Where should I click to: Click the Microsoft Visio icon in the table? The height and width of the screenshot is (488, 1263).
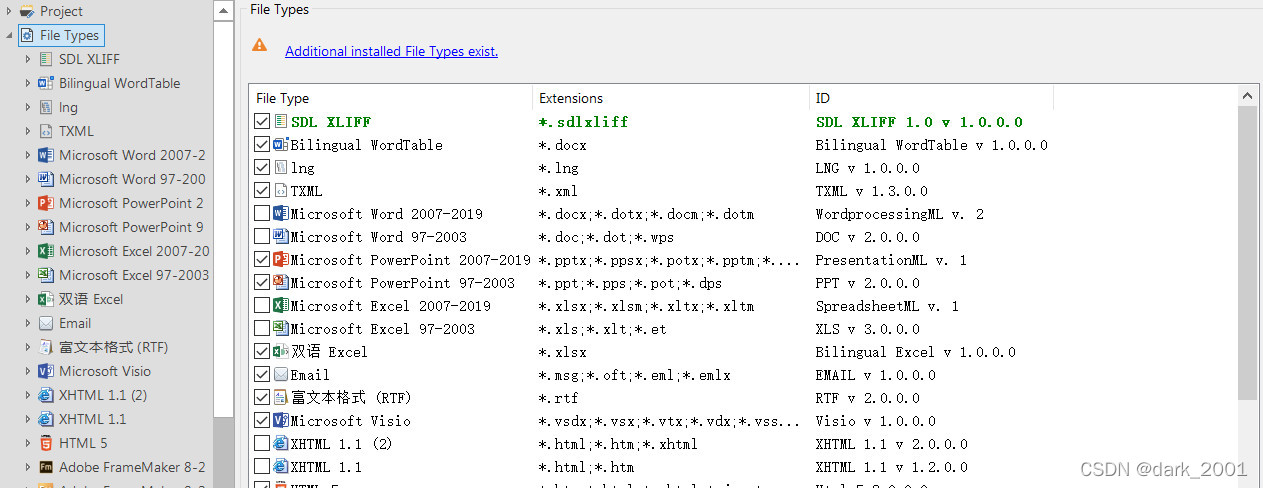click(x=280, y=421)
